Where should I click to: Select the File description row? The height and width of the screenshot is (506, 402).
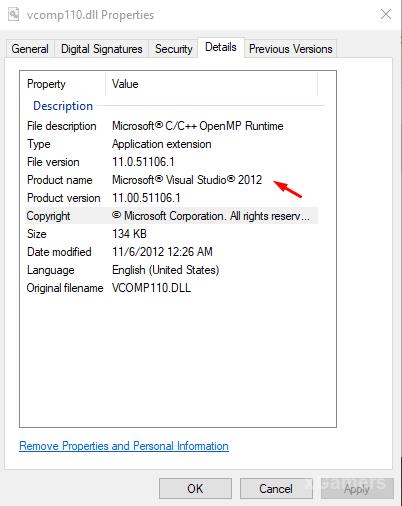click(172, 126)
